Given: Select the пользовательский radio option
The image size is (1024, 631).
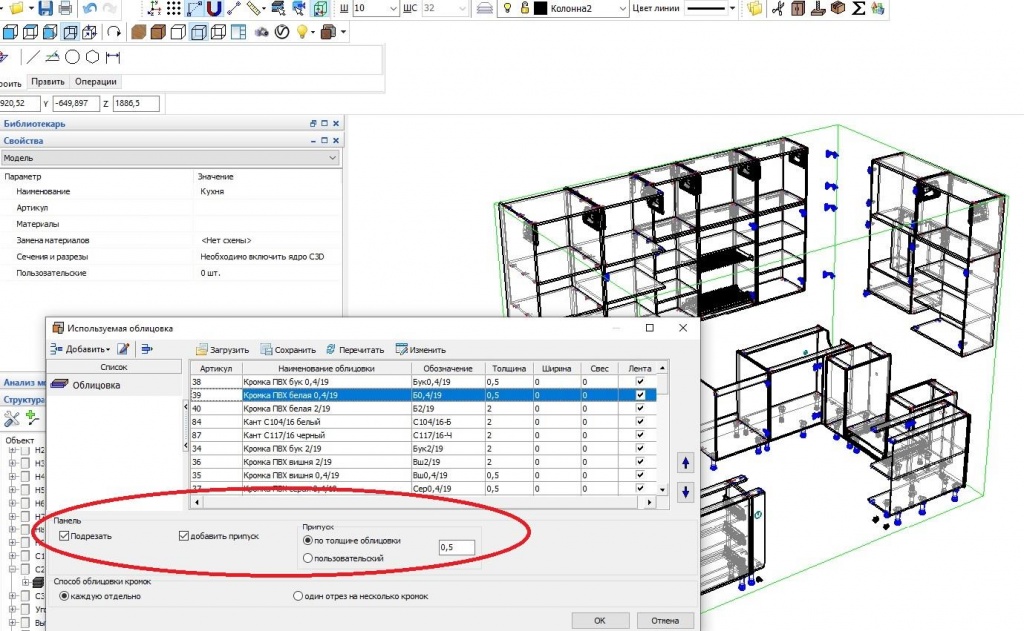Looking at the screenshot, I should click(x=307, y=557).
